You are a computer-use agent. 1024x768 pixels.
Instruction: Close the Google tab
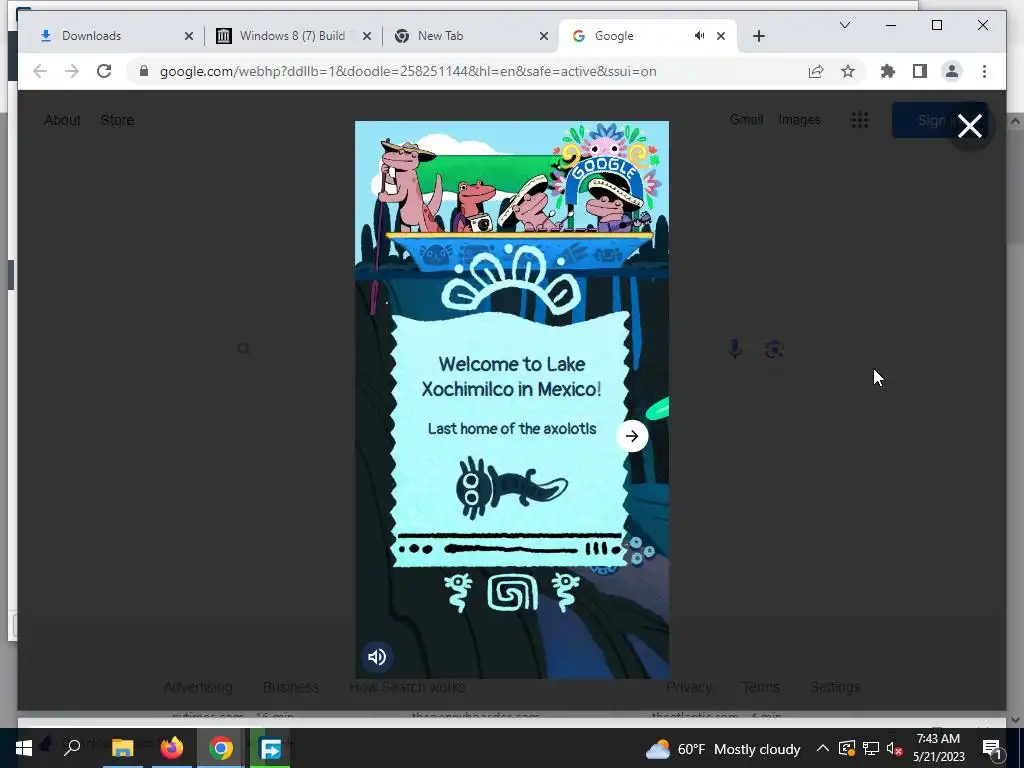click(x=721, y=36)
